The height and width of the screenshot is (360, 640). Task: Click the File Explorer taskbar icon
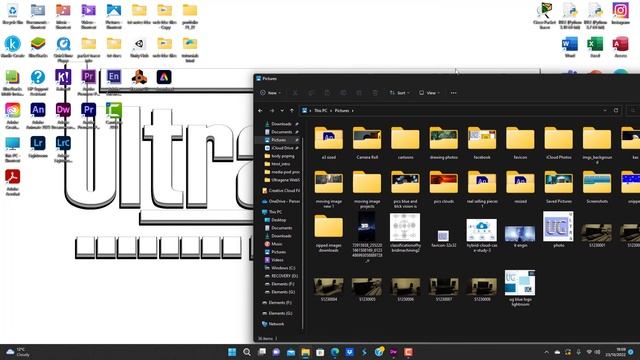[x=305, y=352]
